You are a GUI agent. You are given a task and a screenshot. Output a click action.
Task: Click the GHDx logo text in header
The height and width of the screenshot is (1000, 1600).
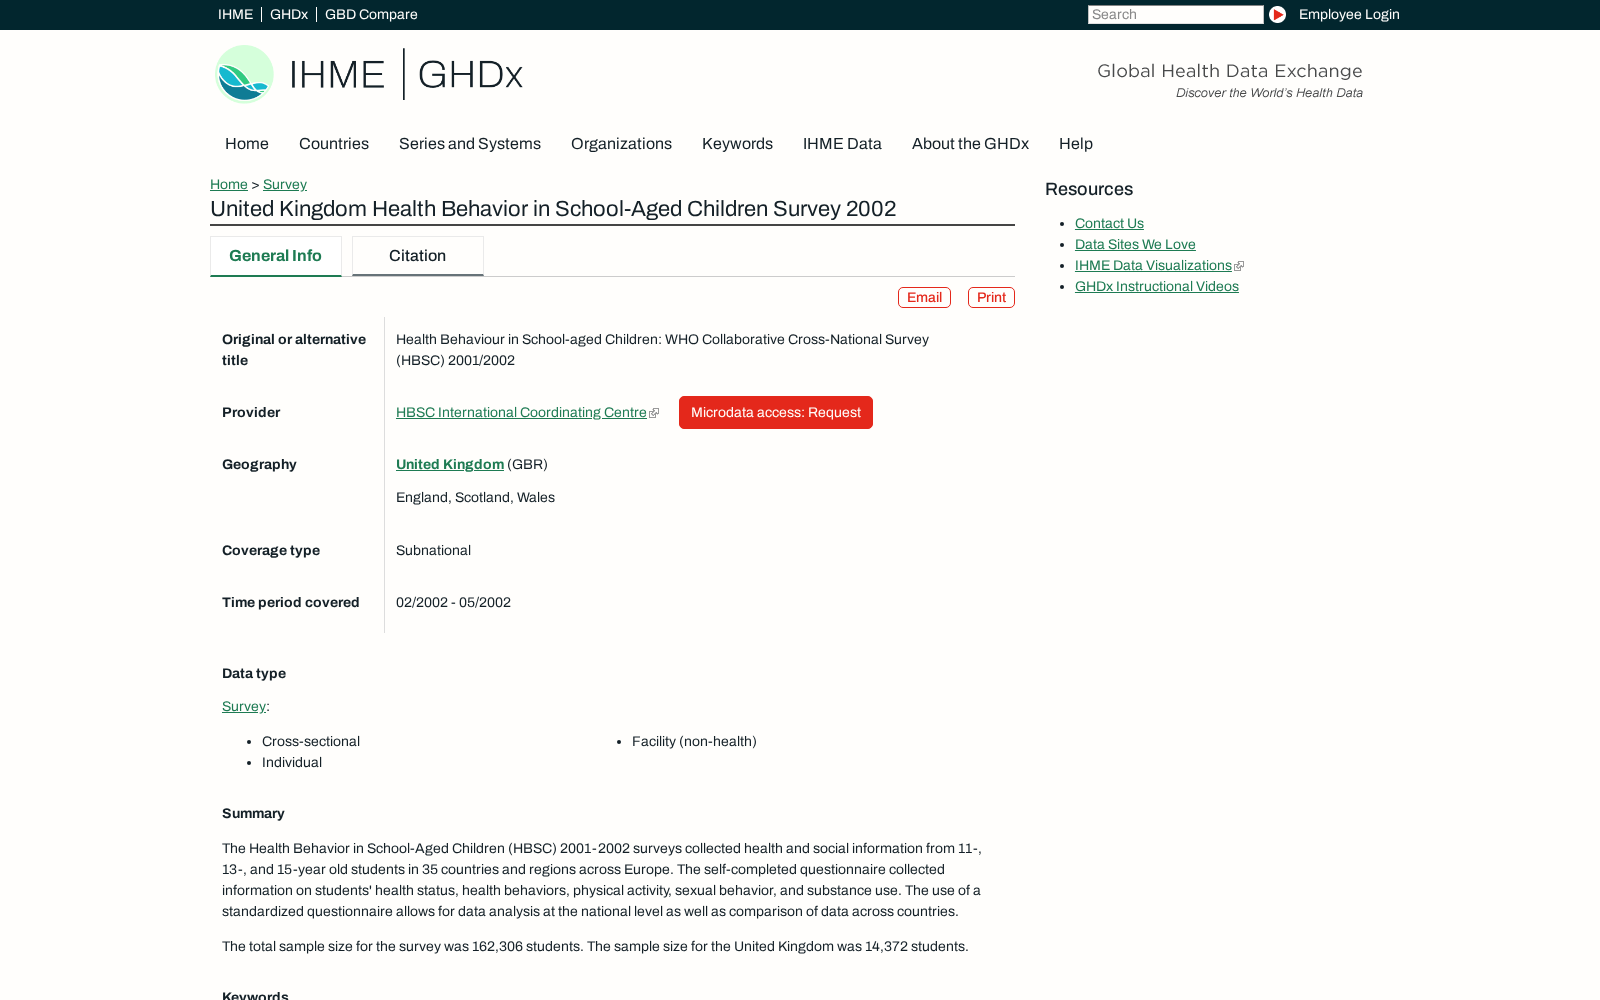click(x=470, y=75)
